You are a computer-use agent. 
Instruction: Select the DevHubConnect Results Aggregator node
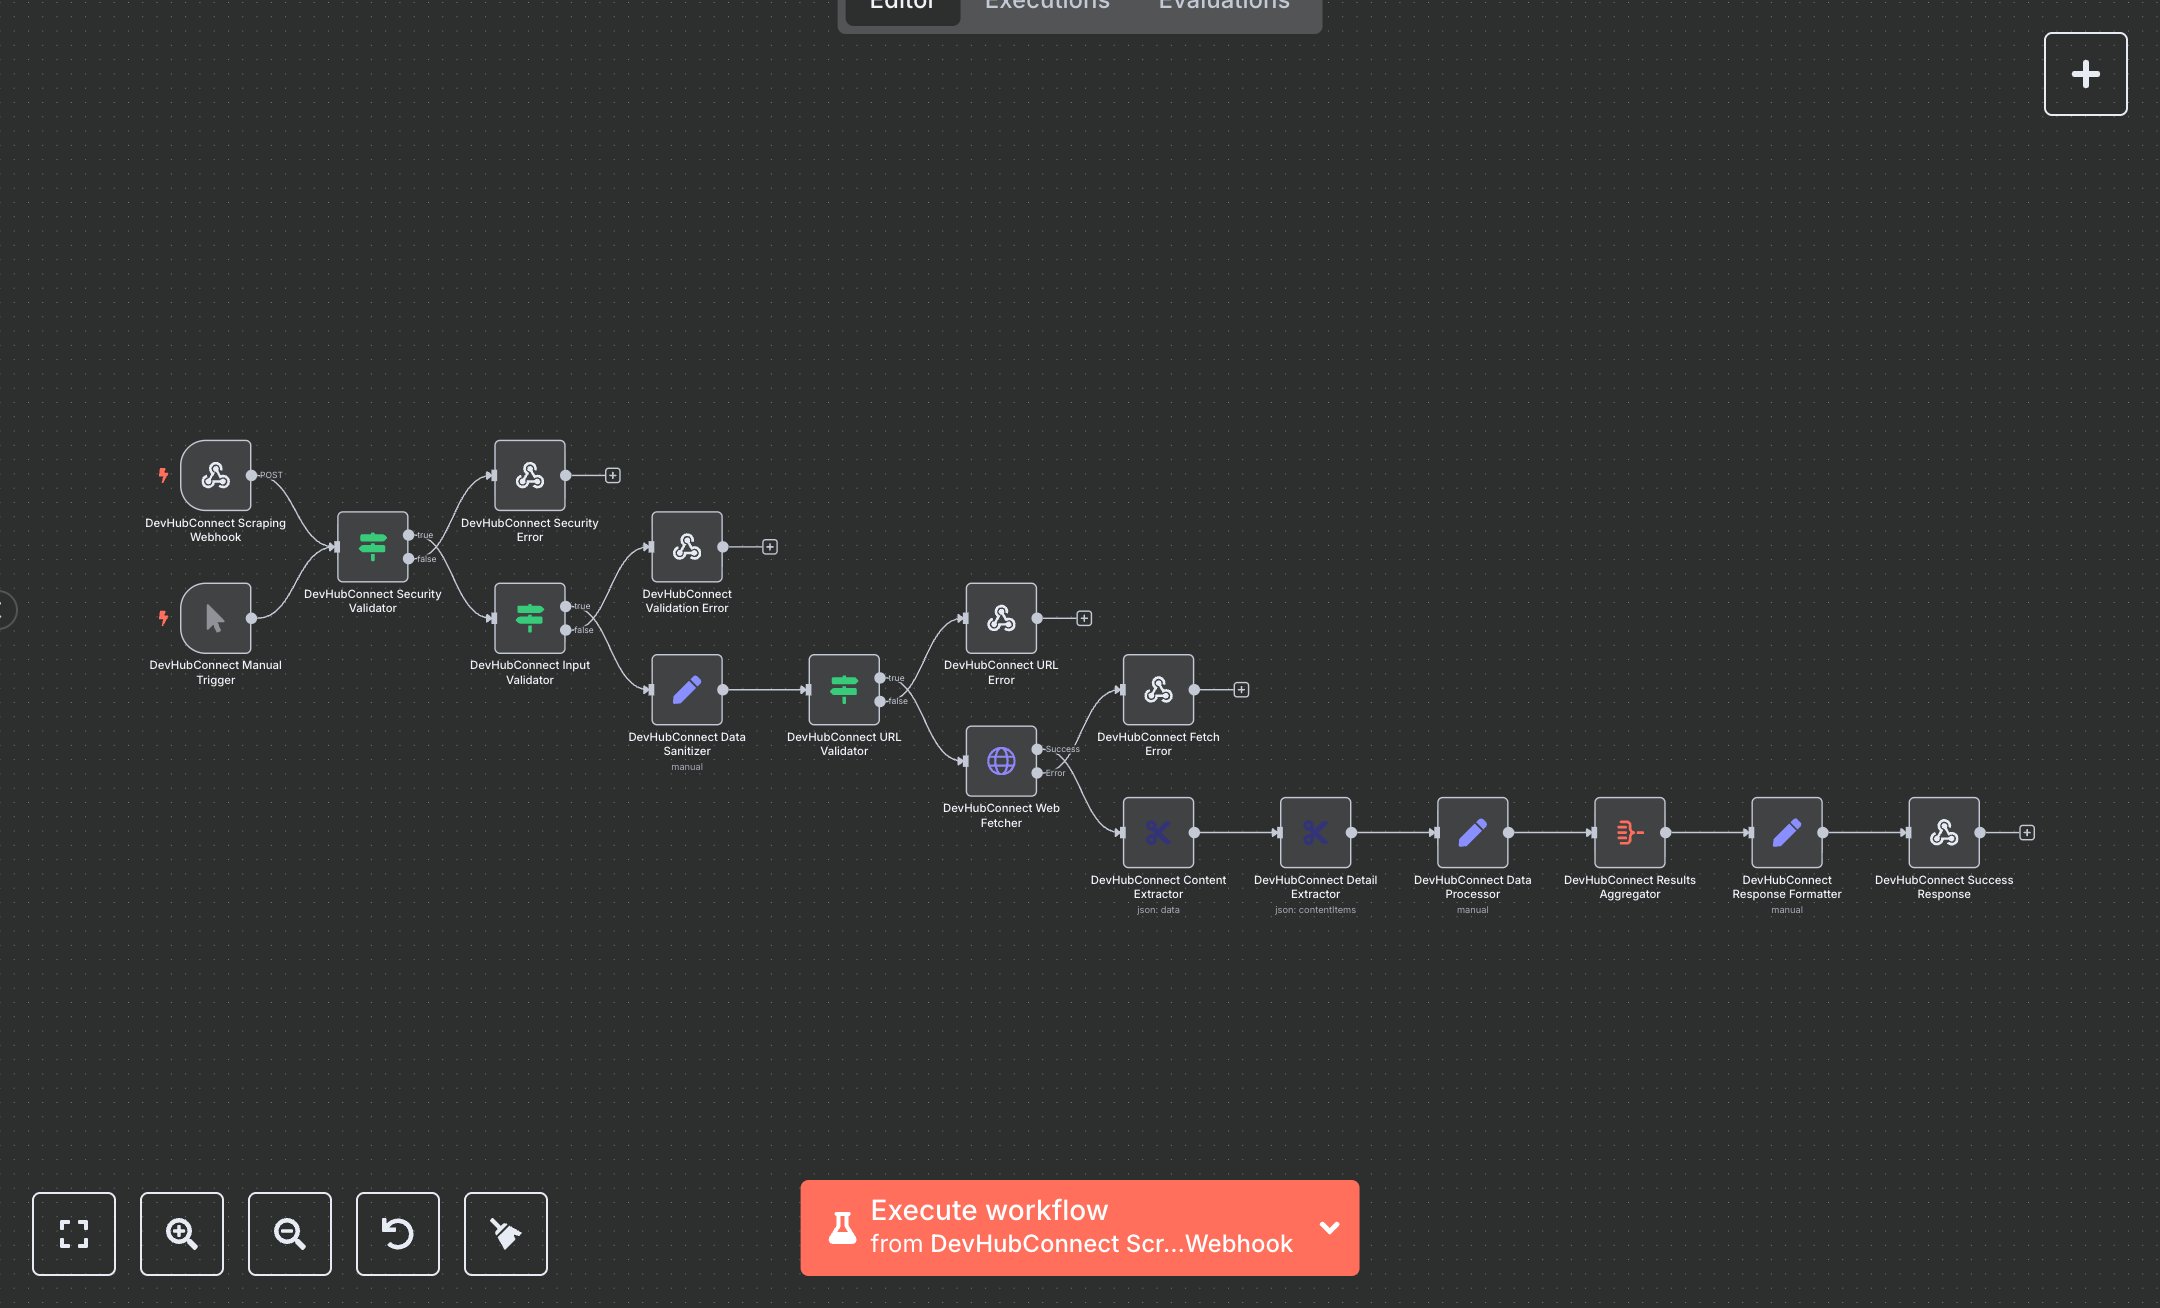1628,833
